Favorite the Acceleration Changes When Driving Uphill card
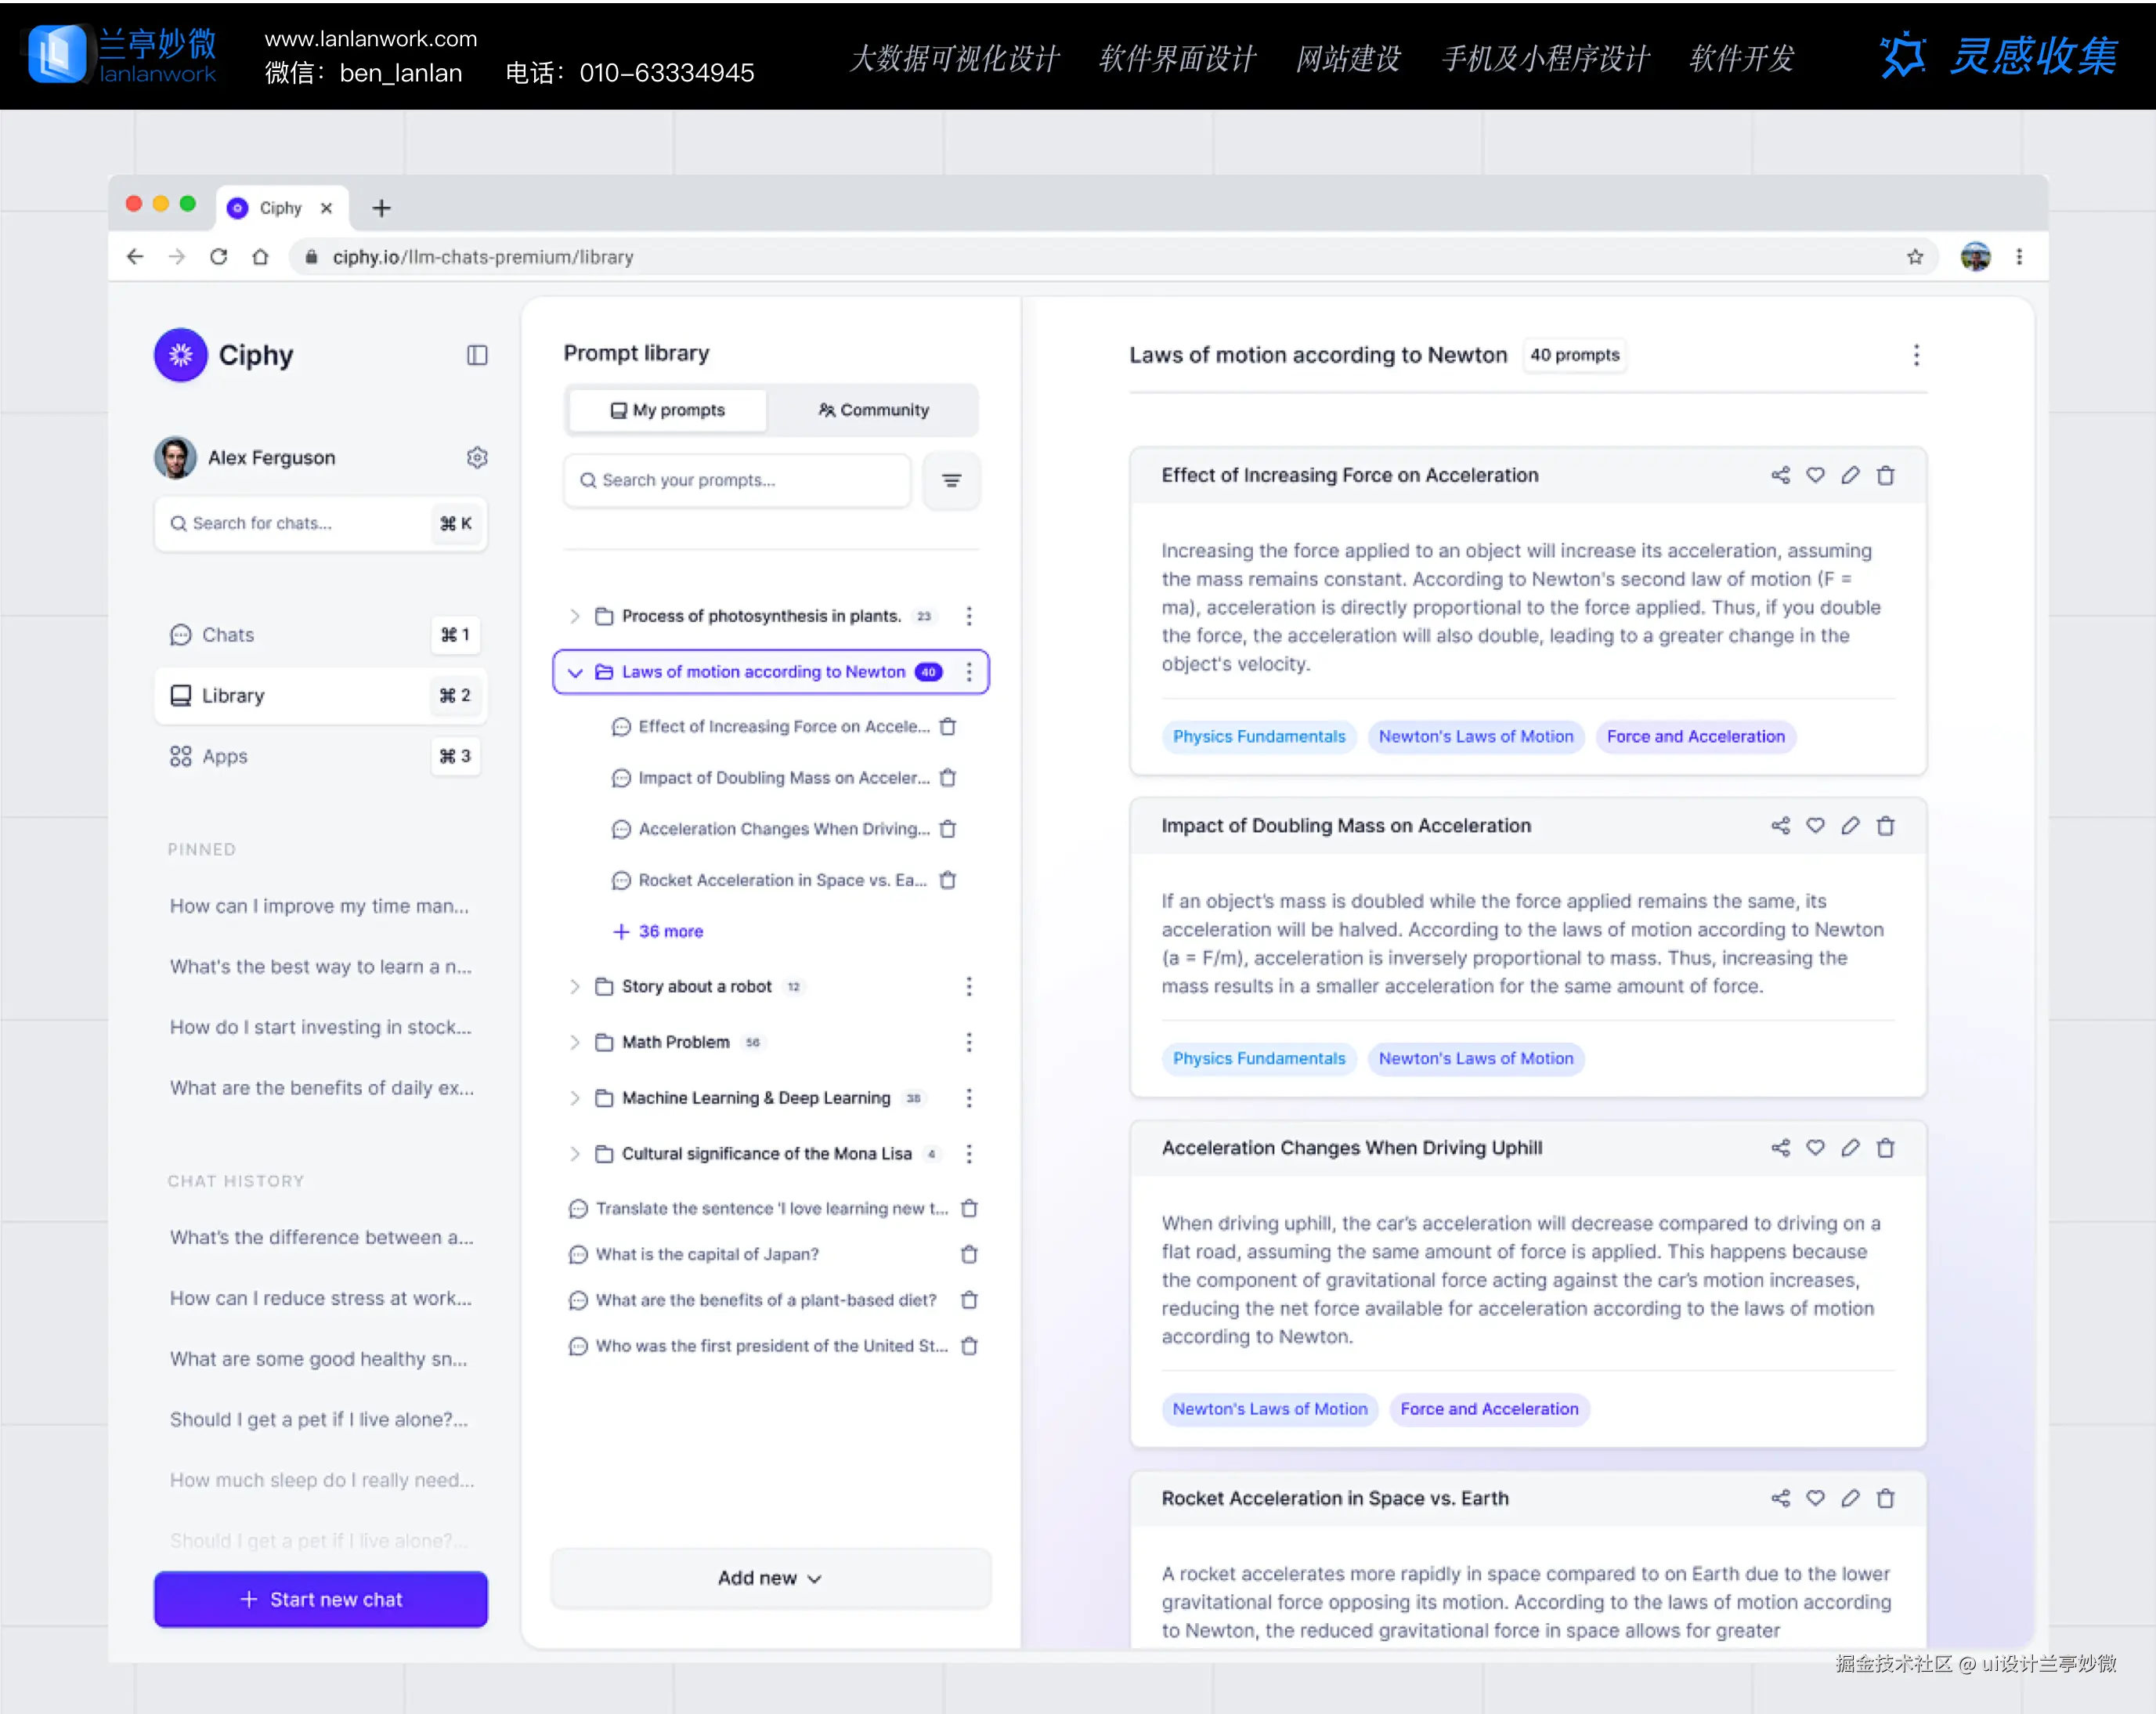Image resolution: width=2156 pixels, height=1714 pixels. 1815,1147
